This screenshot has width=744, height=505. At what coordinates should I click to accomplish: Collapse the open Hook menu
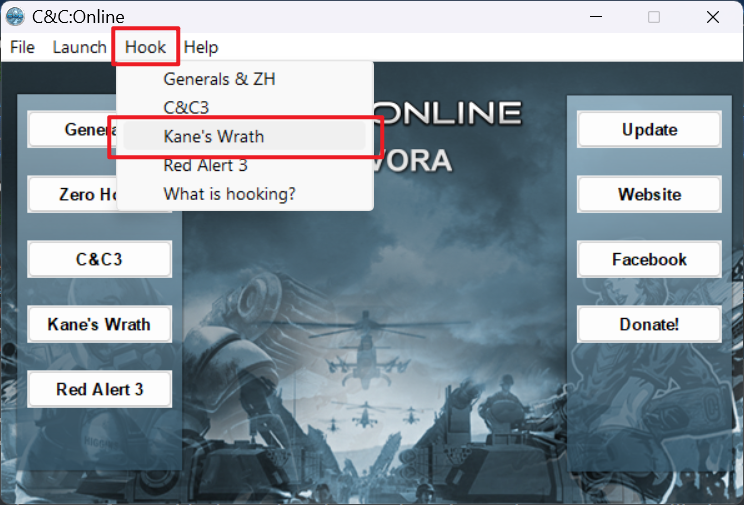pos(146,47)
